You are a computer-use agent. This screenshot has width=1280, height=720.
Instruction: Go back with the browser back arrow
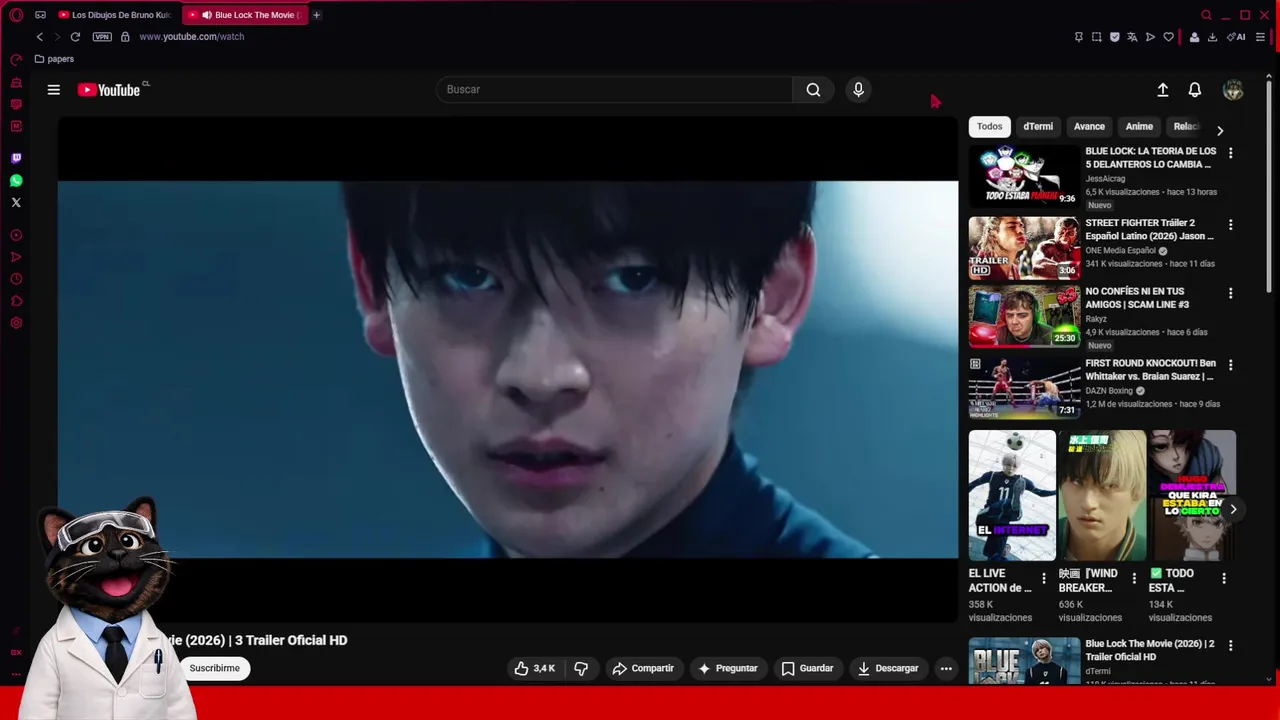coord(40,37)
